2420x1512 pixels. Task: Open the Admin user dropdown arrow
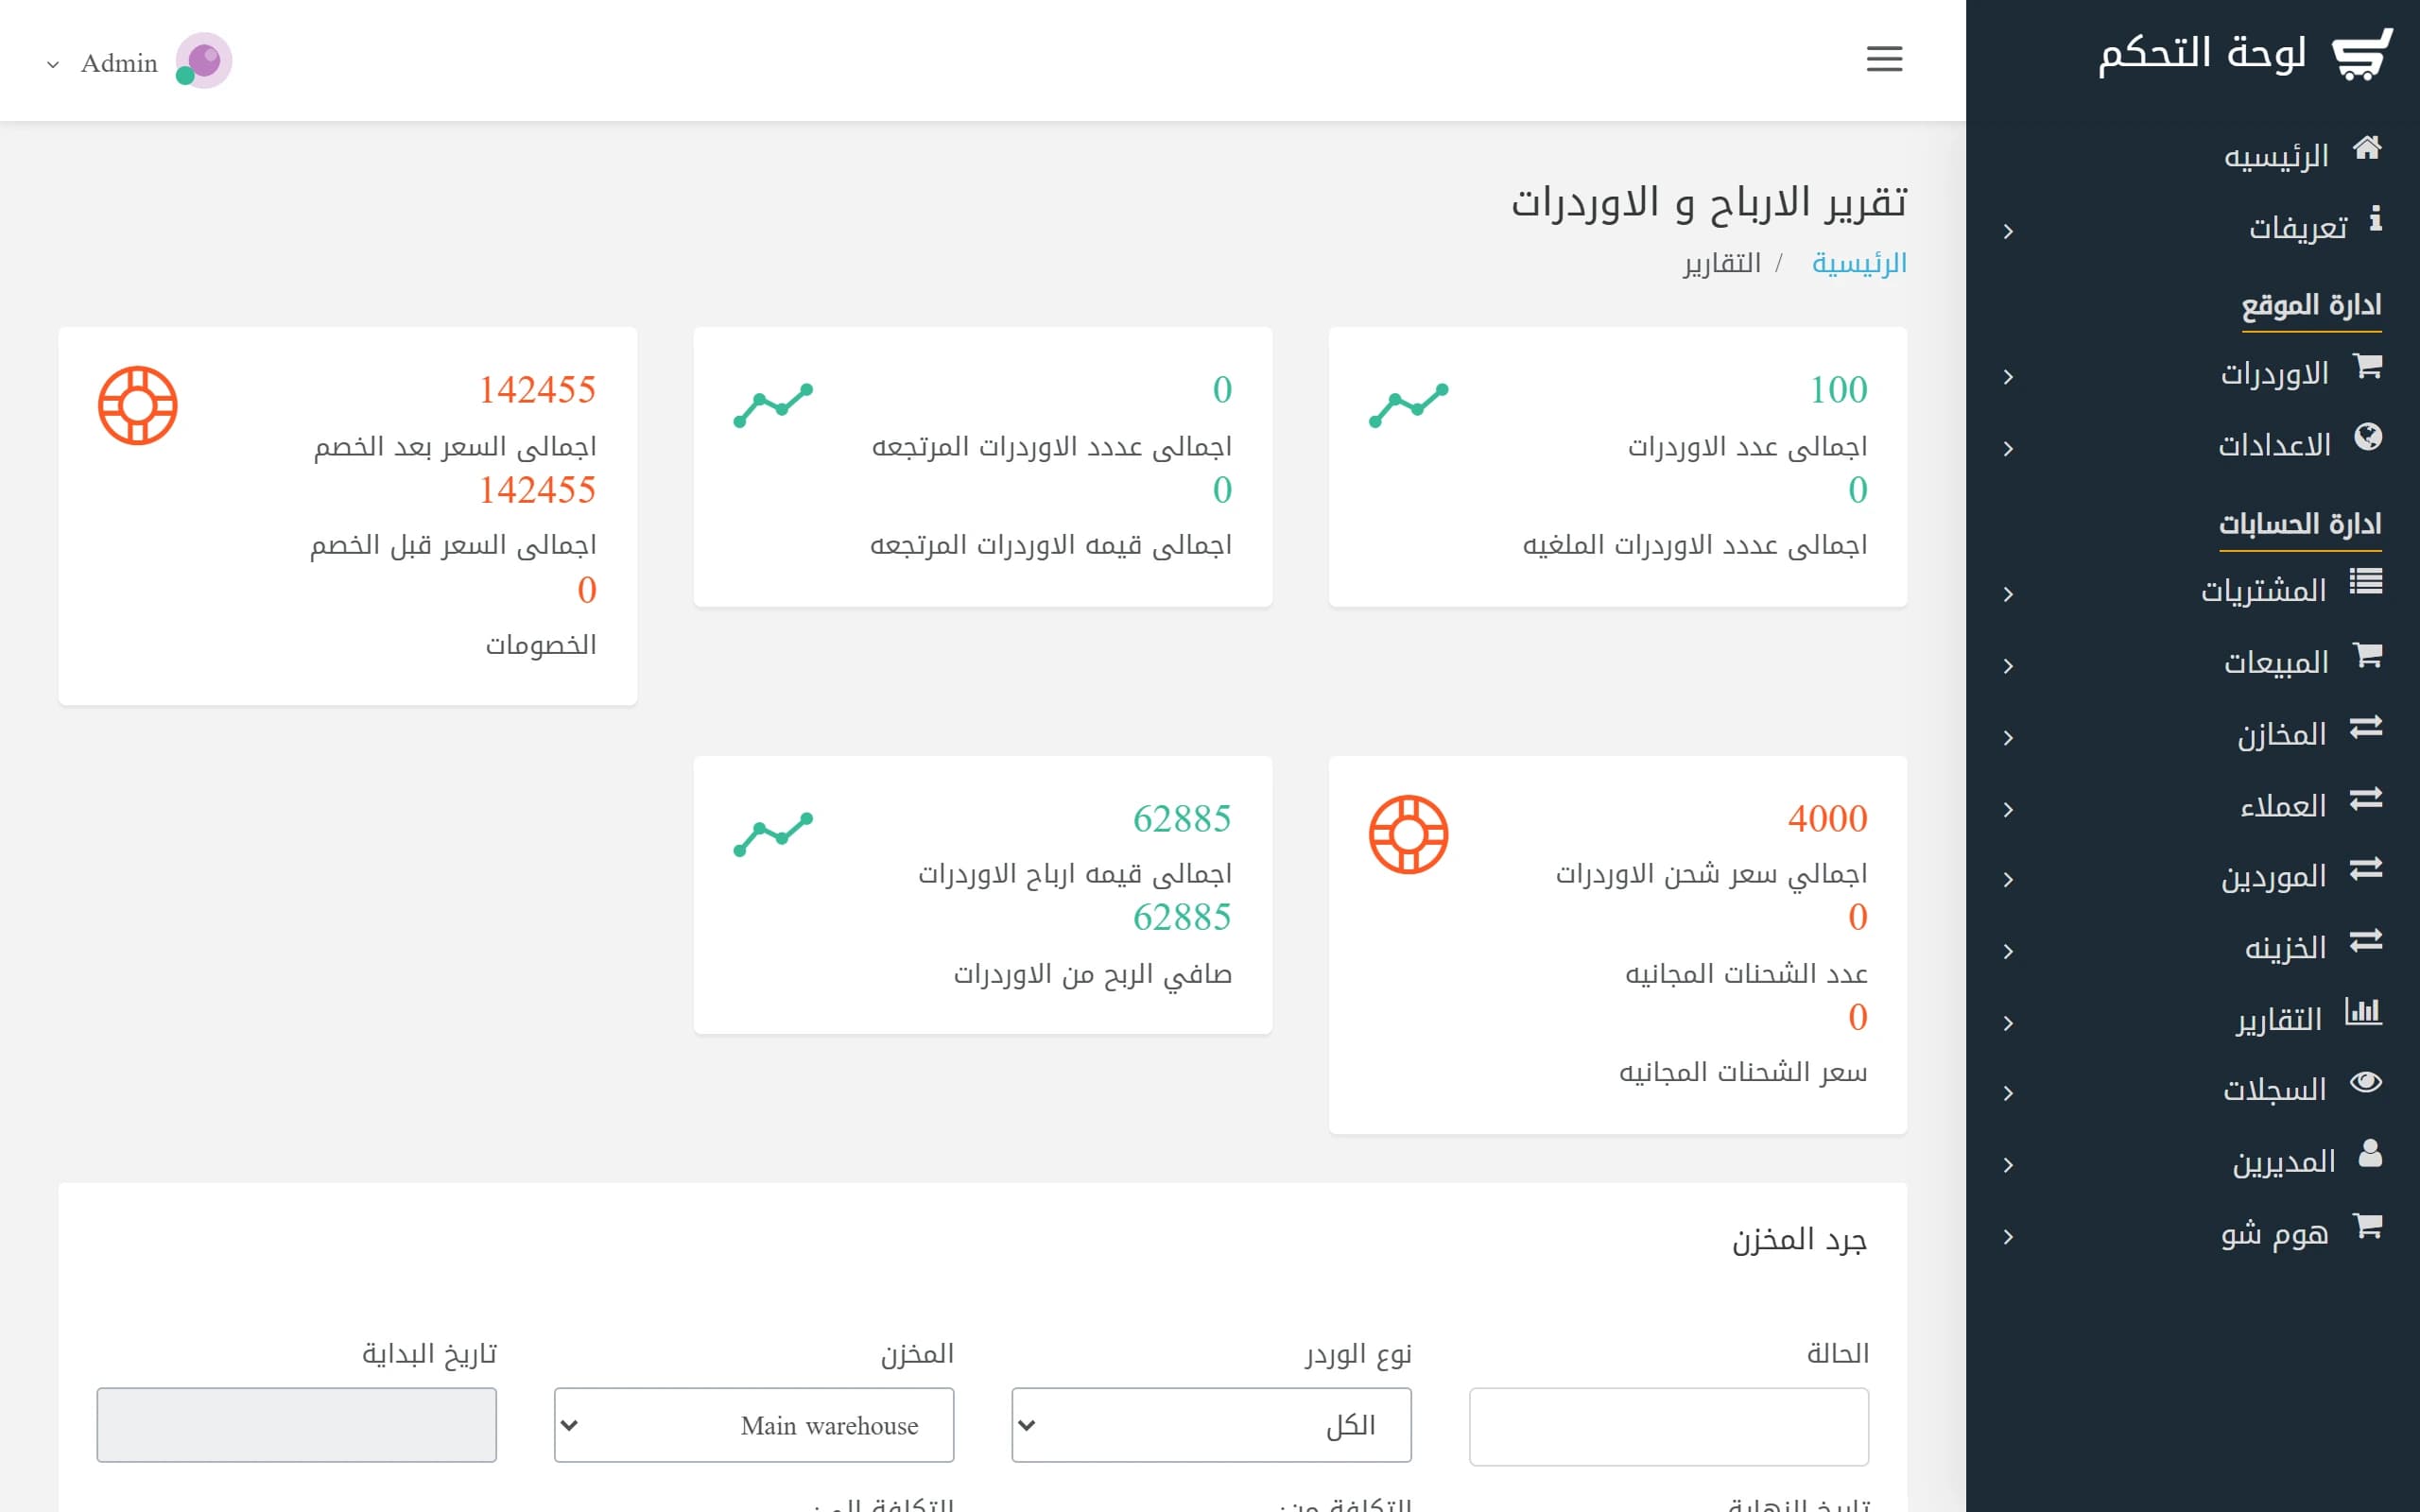53,64
